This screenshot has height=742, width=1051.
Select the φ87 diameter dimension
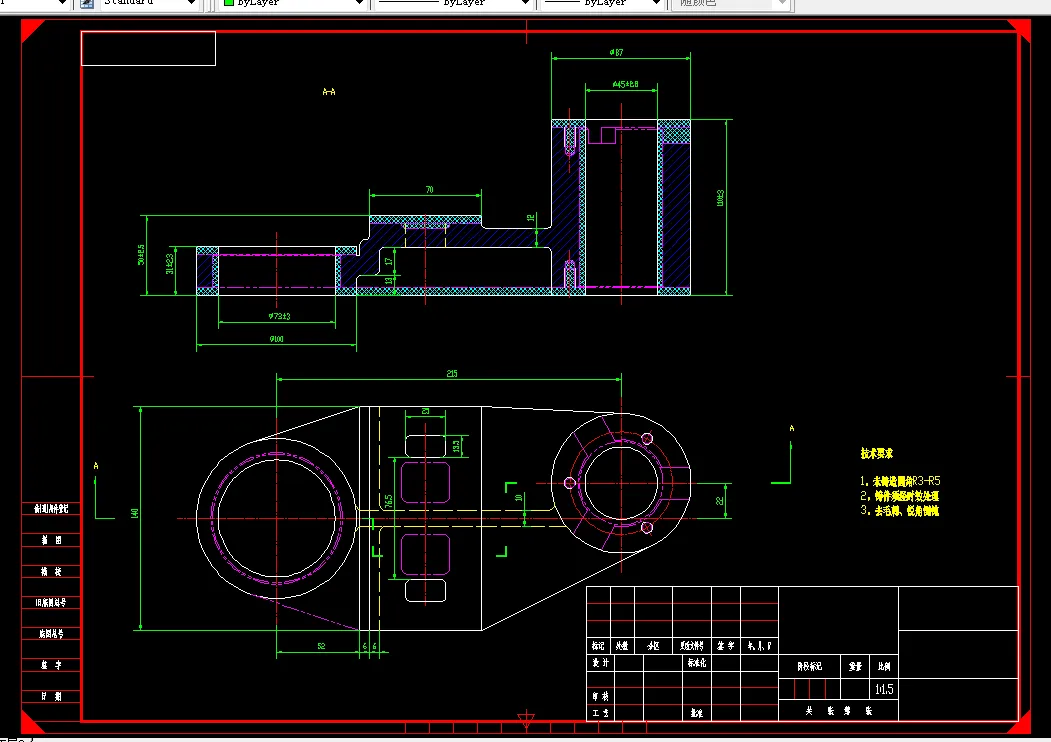[x=616, y=52]
